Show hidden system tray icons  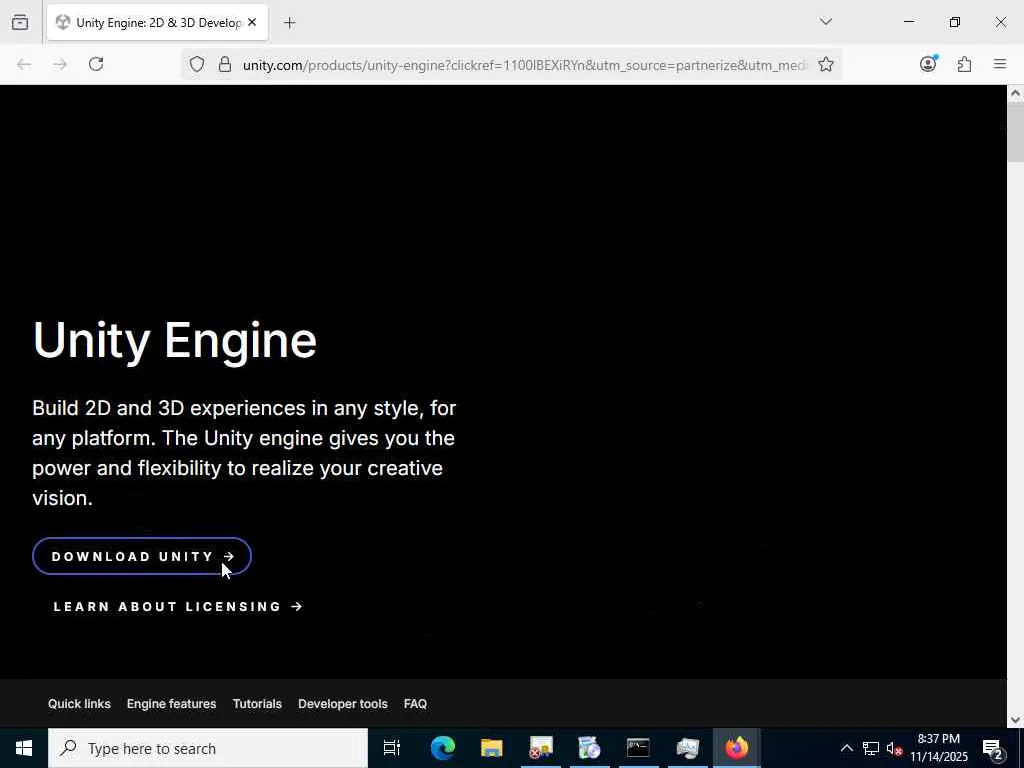(x=846, y=748)
